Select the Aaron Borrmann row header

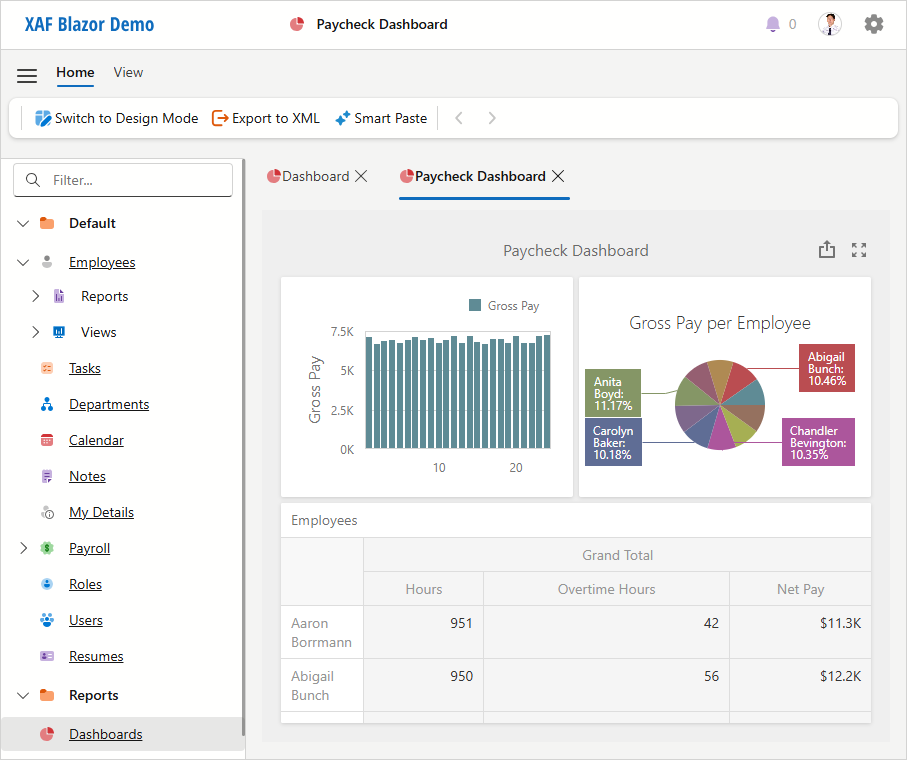[322, 632]
